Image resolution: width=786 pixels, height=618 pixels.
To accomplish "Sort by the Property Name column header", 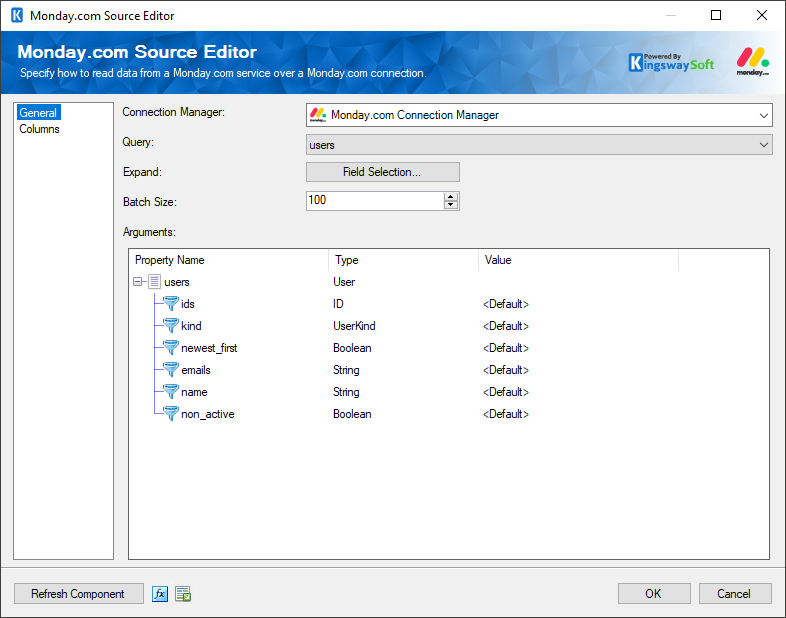I will tap(229, 260).
